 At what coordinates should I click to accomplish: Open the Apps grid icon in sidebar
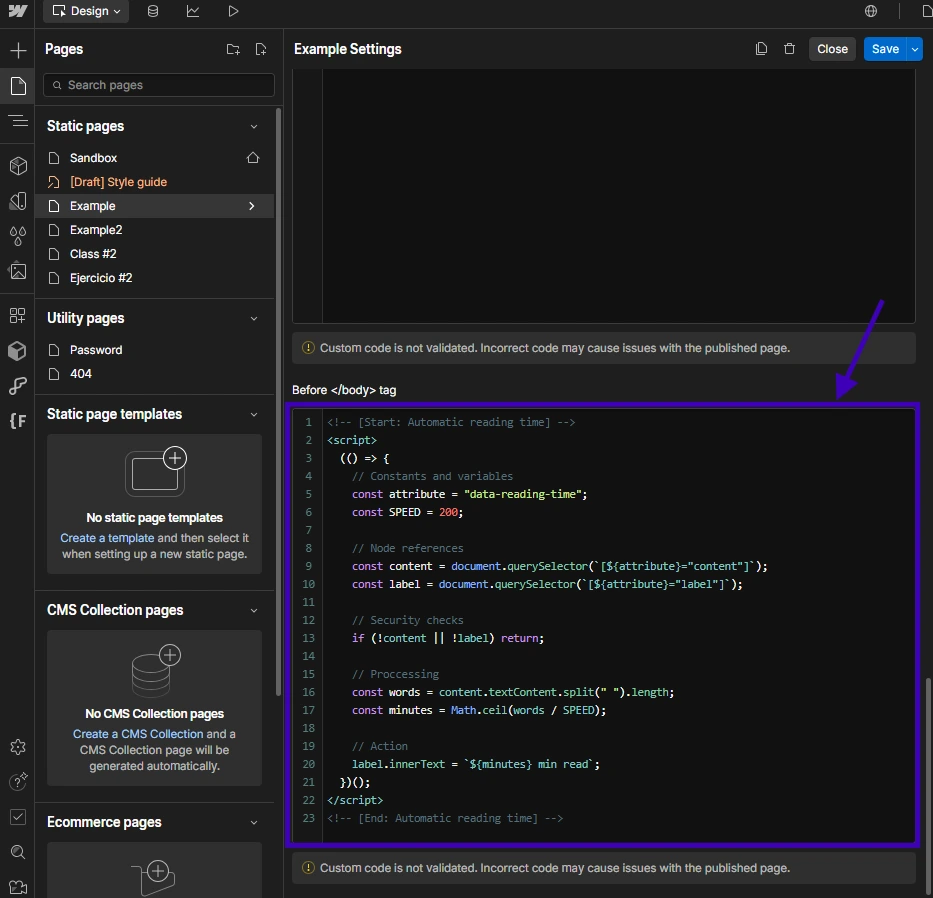[18, 315]
